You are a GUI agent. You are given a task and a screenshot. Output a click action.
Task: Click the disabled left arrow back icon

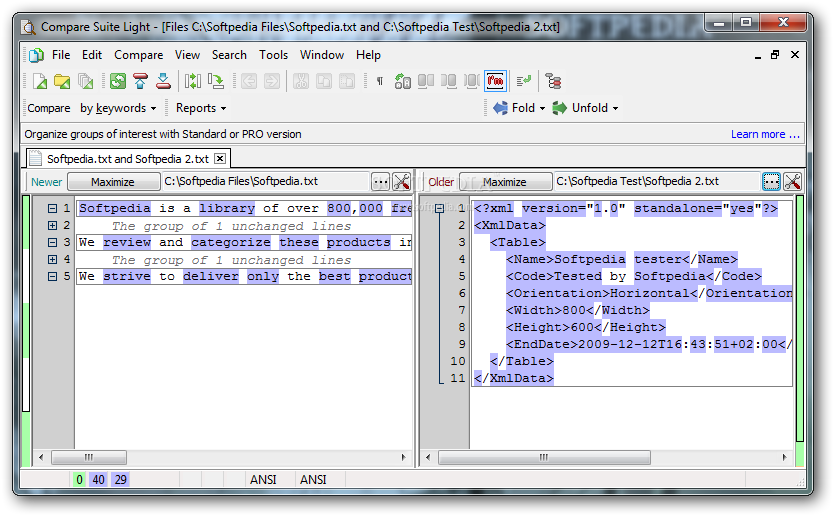[x=248, y=81]
